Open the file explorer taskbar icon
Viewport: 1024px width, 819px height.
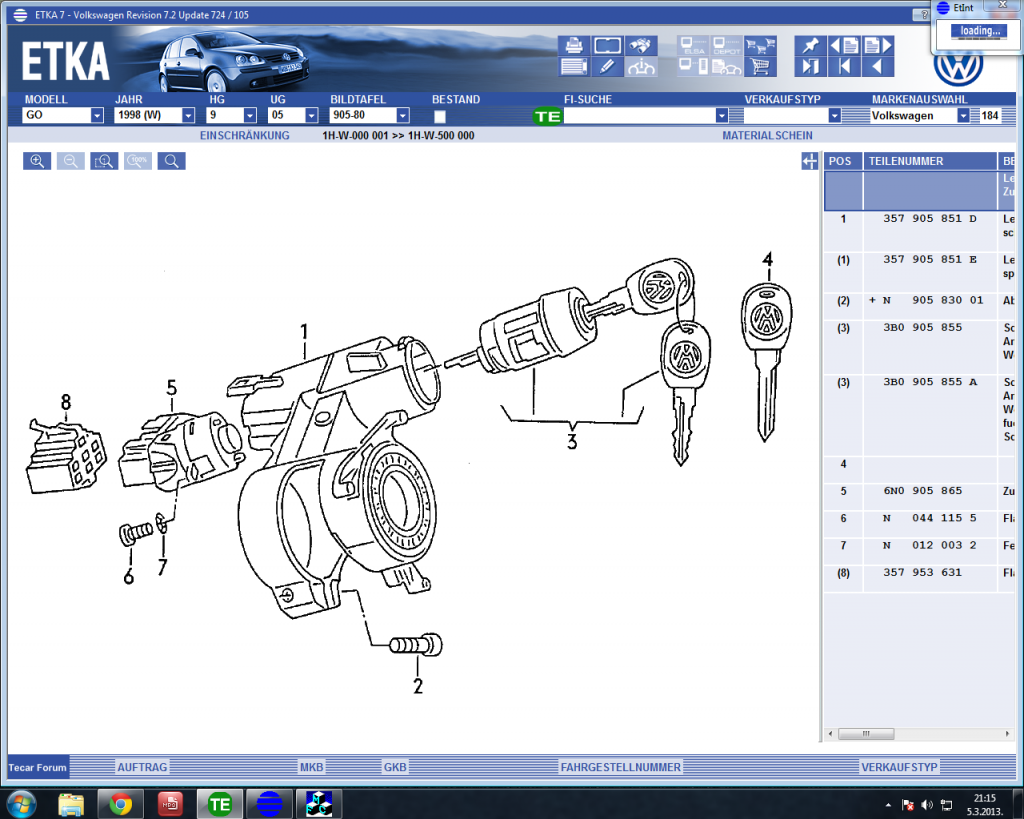pos(71,804)
